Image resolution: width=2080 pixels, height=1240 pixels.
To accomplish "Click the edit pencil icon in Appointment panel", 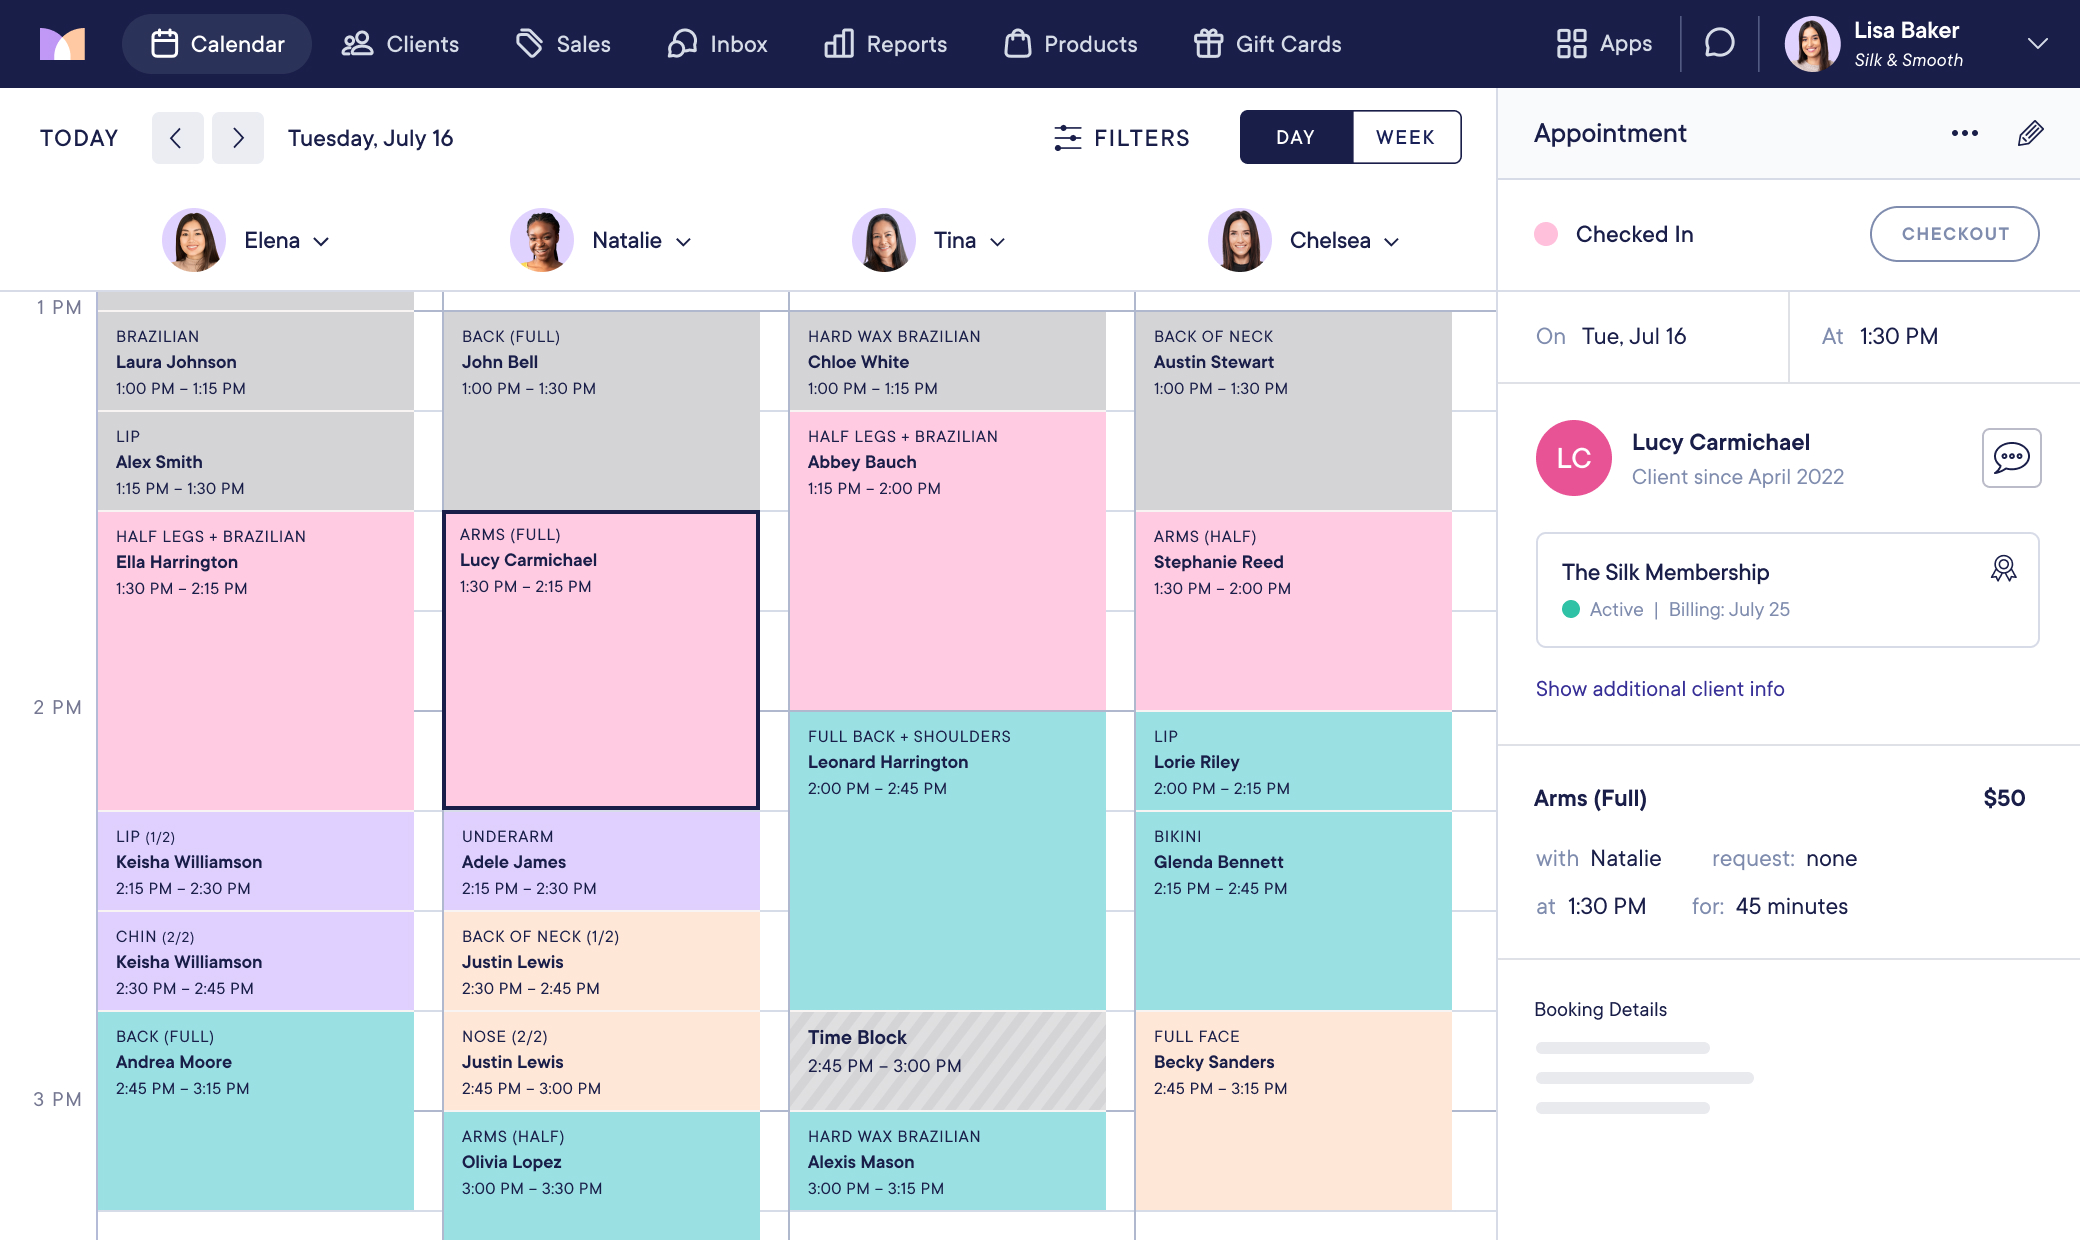I will 2030,134.
